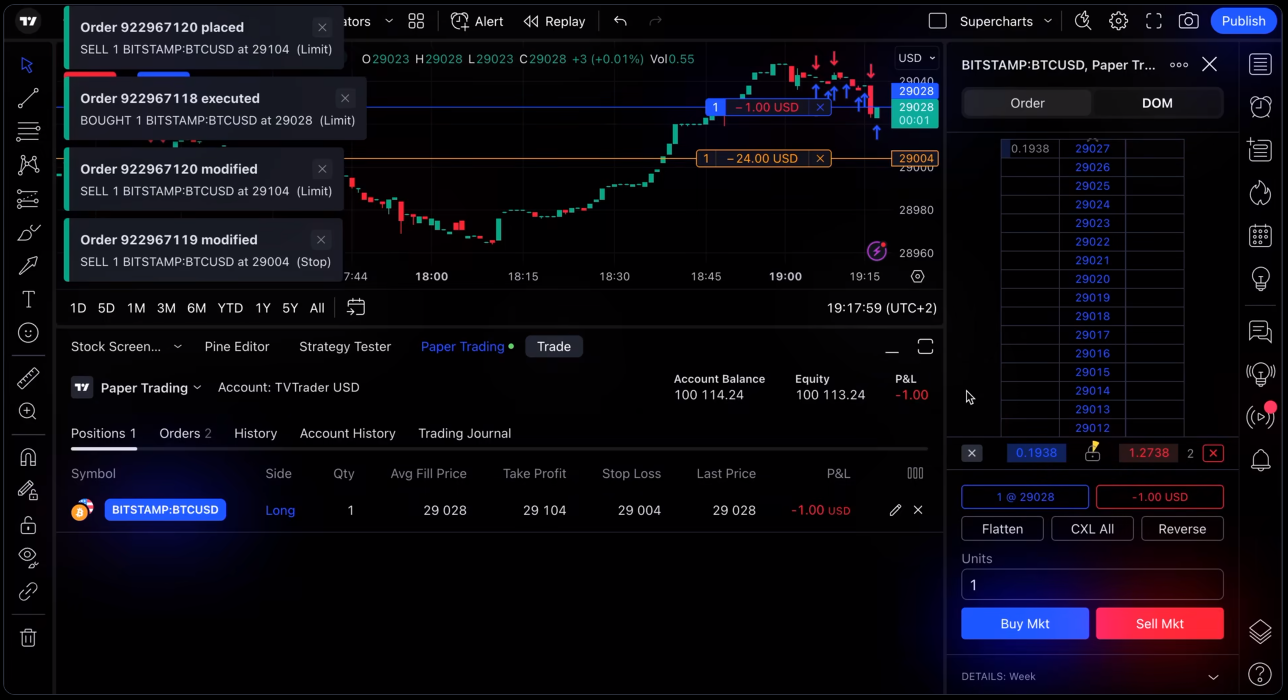Open the Fibonacci tools group
Viewport: 1288px width, 700px height.
coord(28,131)
